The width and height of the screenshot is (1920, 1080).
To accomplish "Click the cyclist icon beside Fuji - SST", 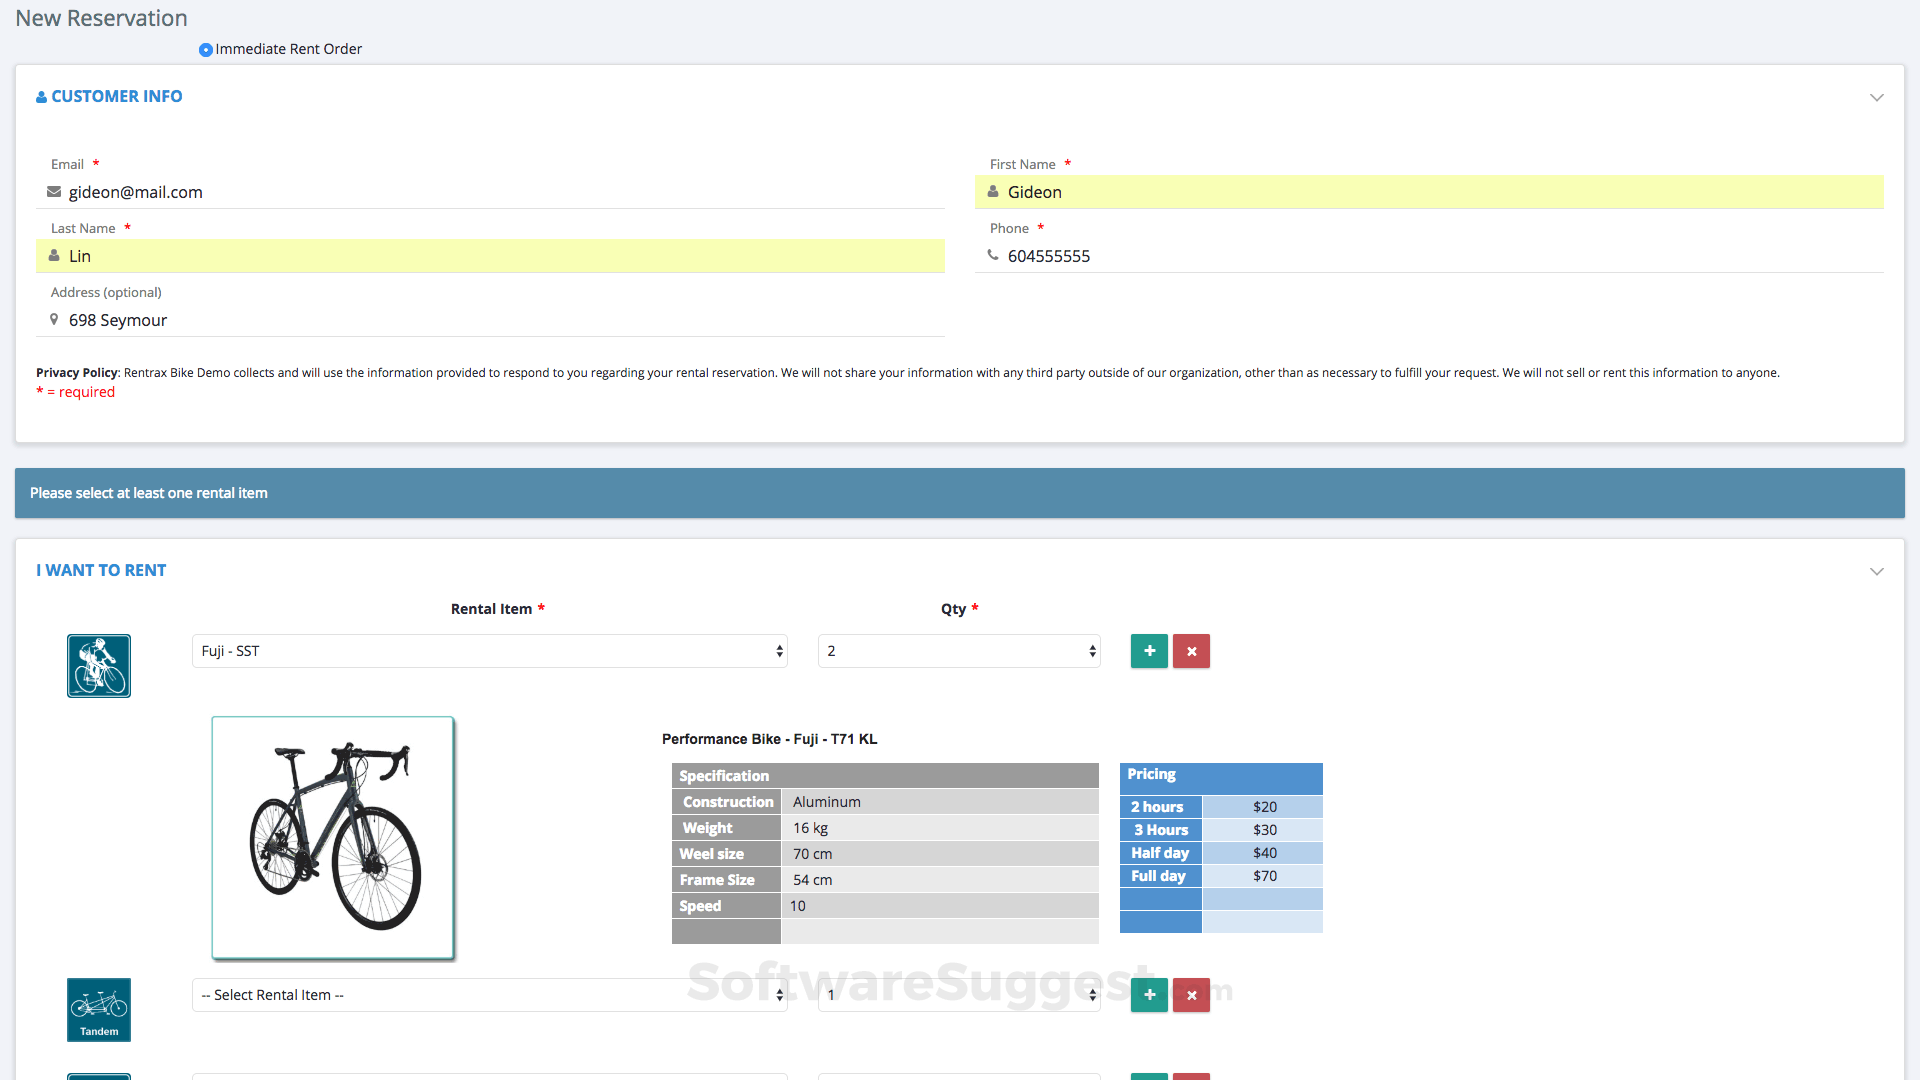I will [99, 666].
